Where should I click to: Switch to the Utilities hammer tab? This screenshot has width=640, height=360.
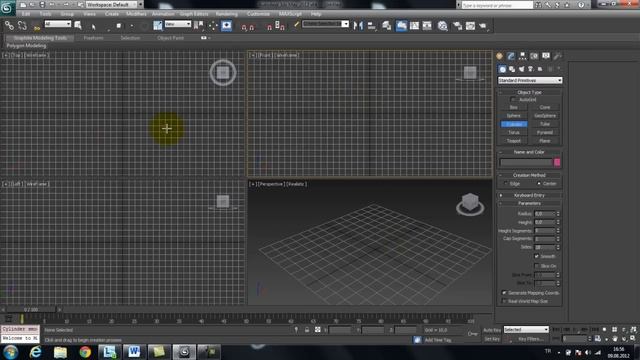557,56
